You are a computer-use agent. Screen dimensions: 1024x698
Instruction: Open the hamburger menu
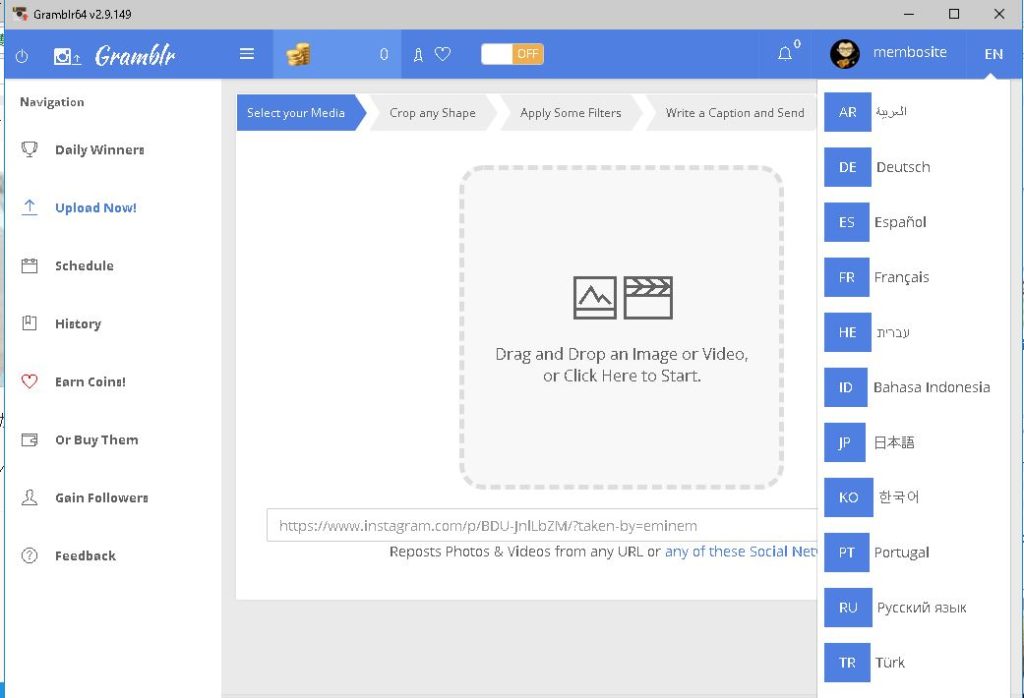pos(247,54)
